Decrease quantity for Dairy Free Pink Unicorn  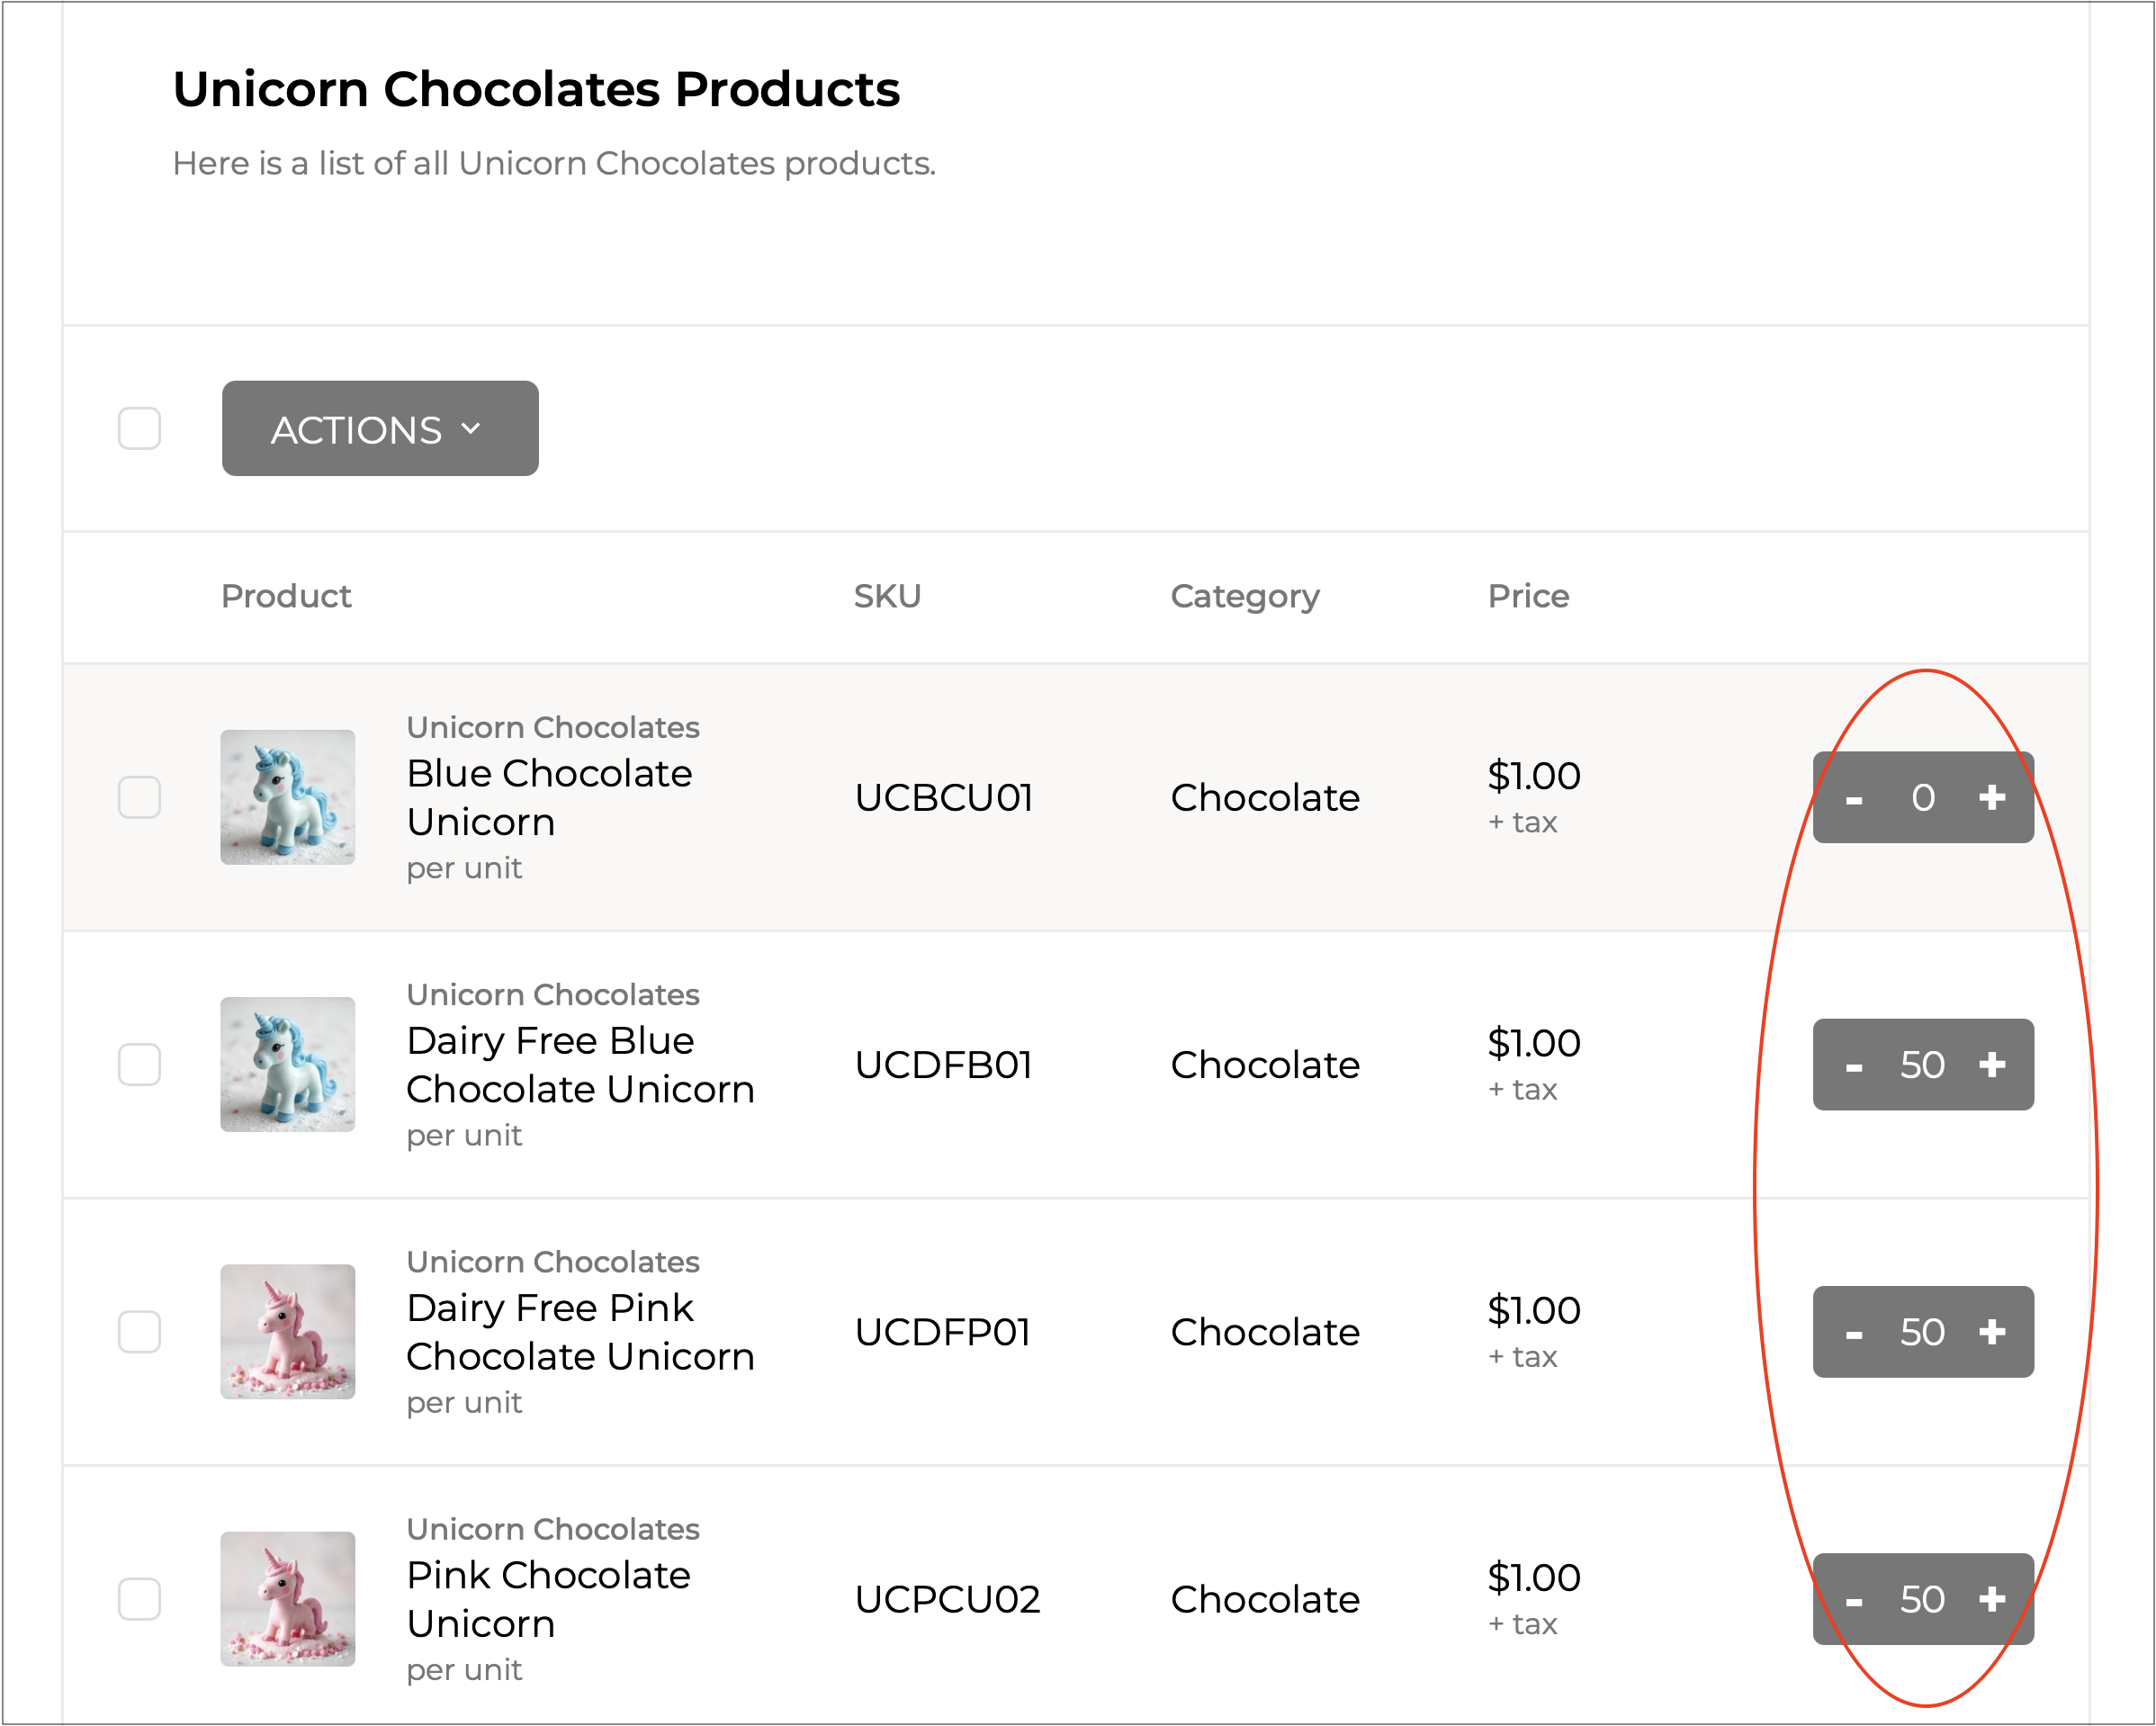point(1854,1333)
